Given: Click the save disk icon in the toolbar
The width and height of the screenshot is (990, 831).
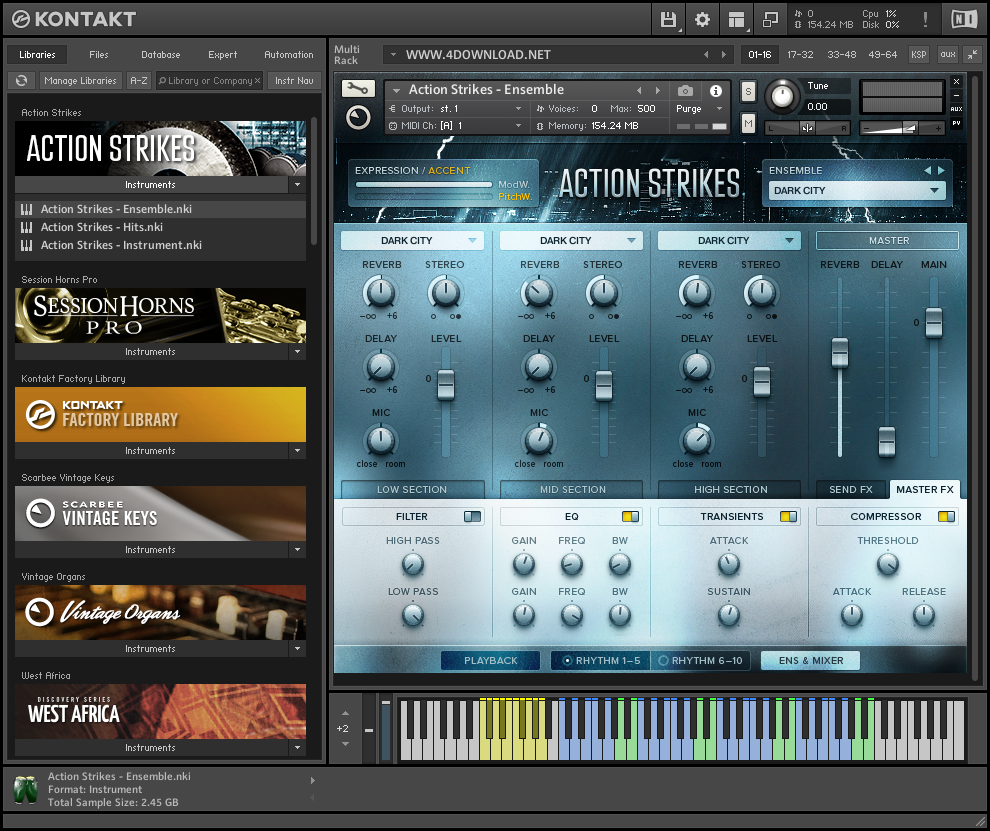Looking at the screenshot, I should (x=668, y=18).
